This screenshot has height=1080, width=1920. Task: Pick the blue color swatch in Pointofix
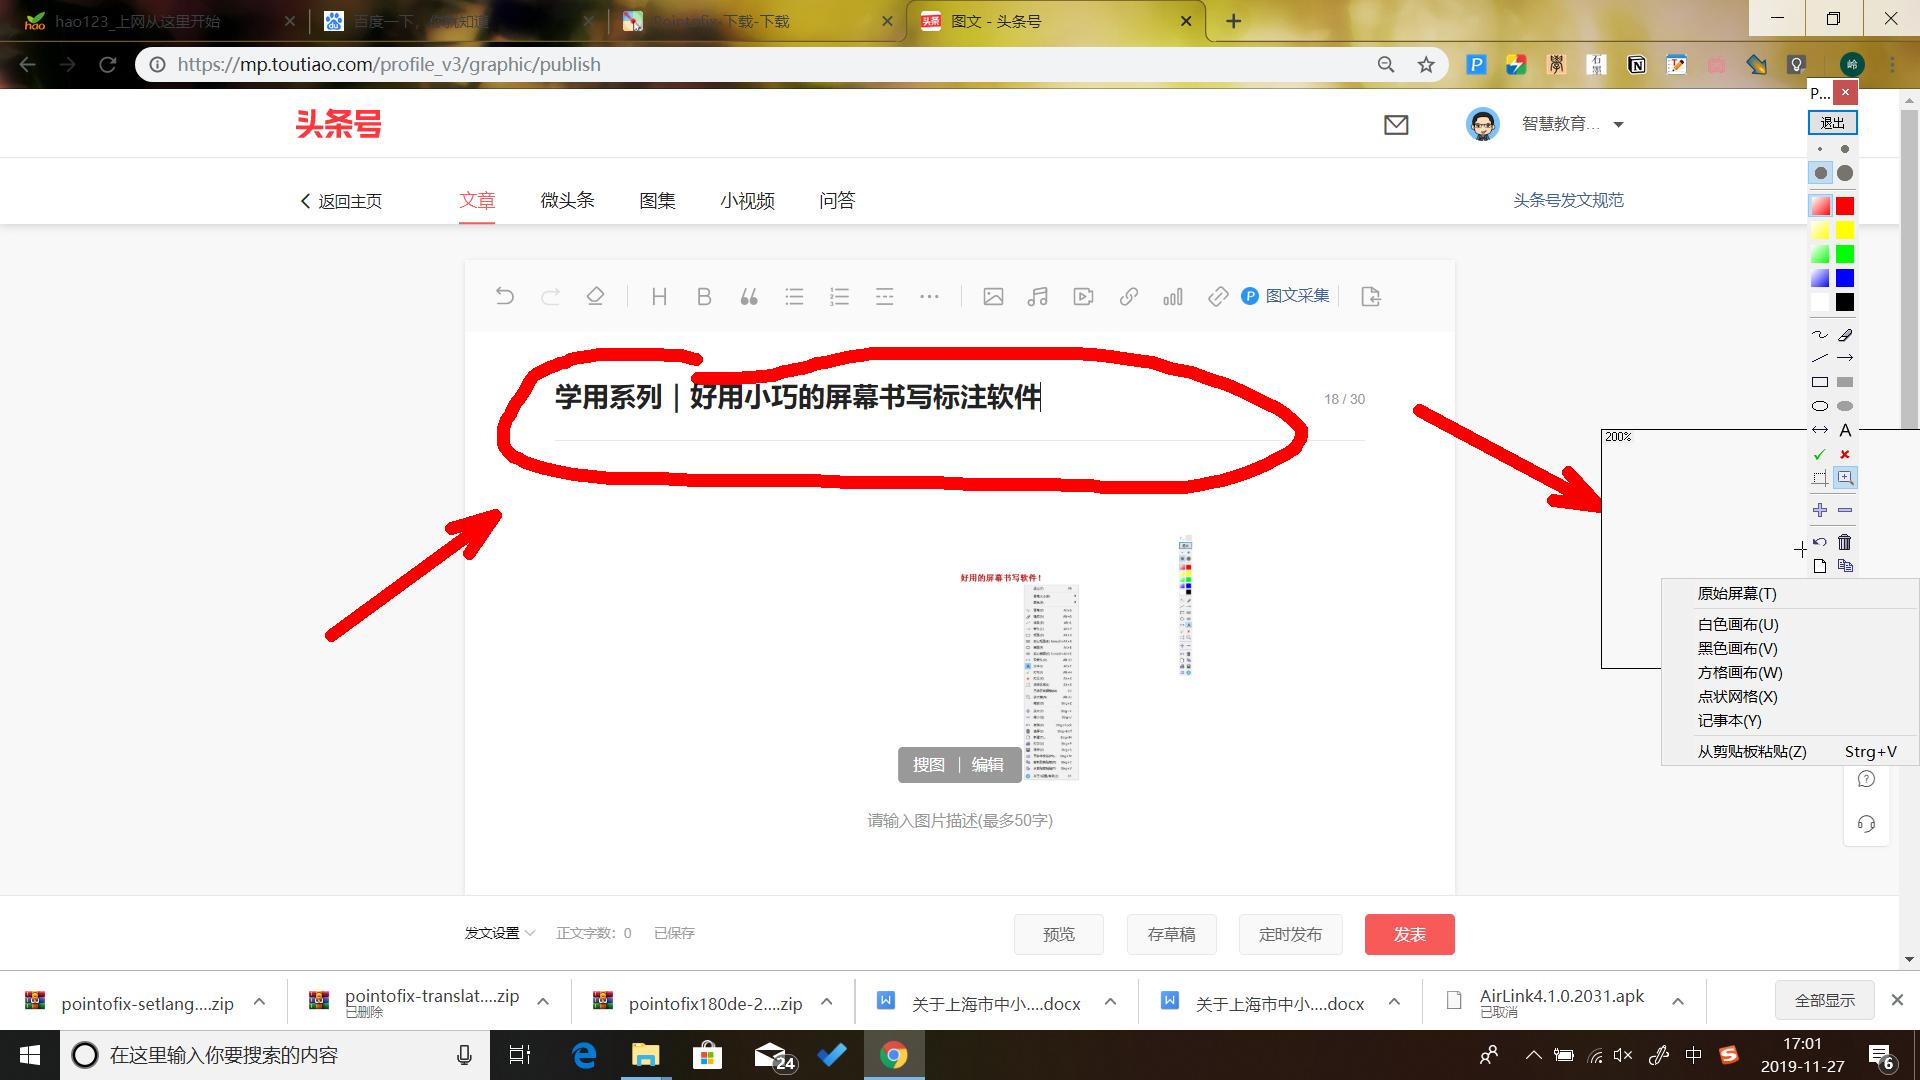(1844, 278)
